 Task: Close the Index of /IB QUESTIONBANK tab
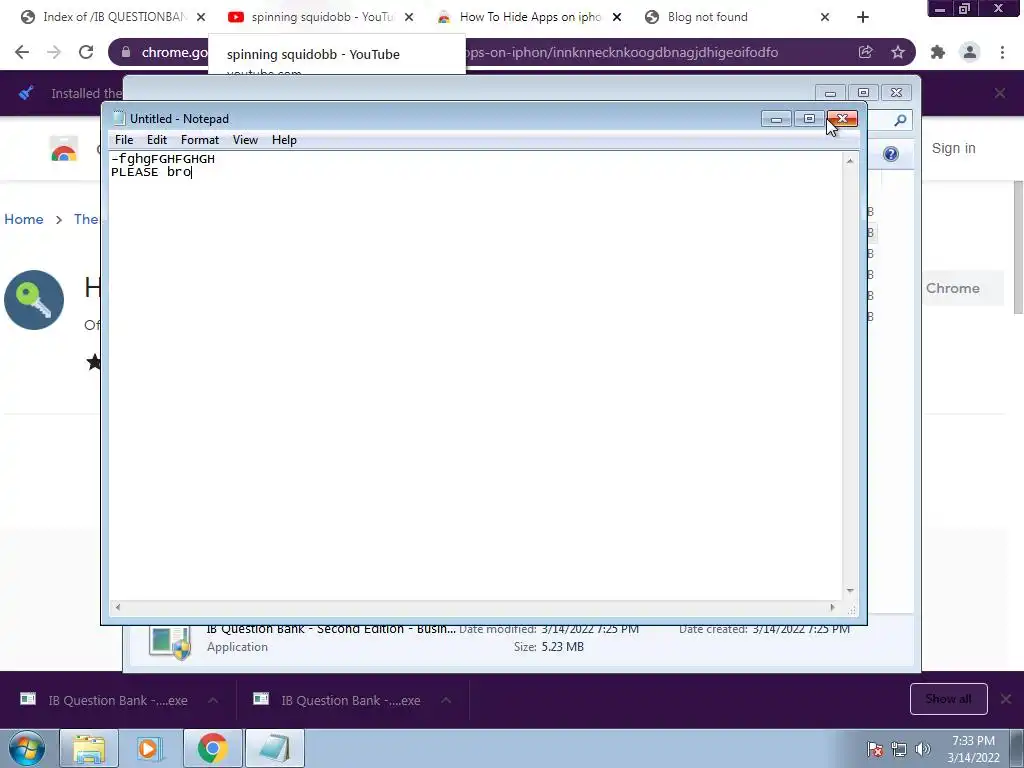click(x=200, y=17)
